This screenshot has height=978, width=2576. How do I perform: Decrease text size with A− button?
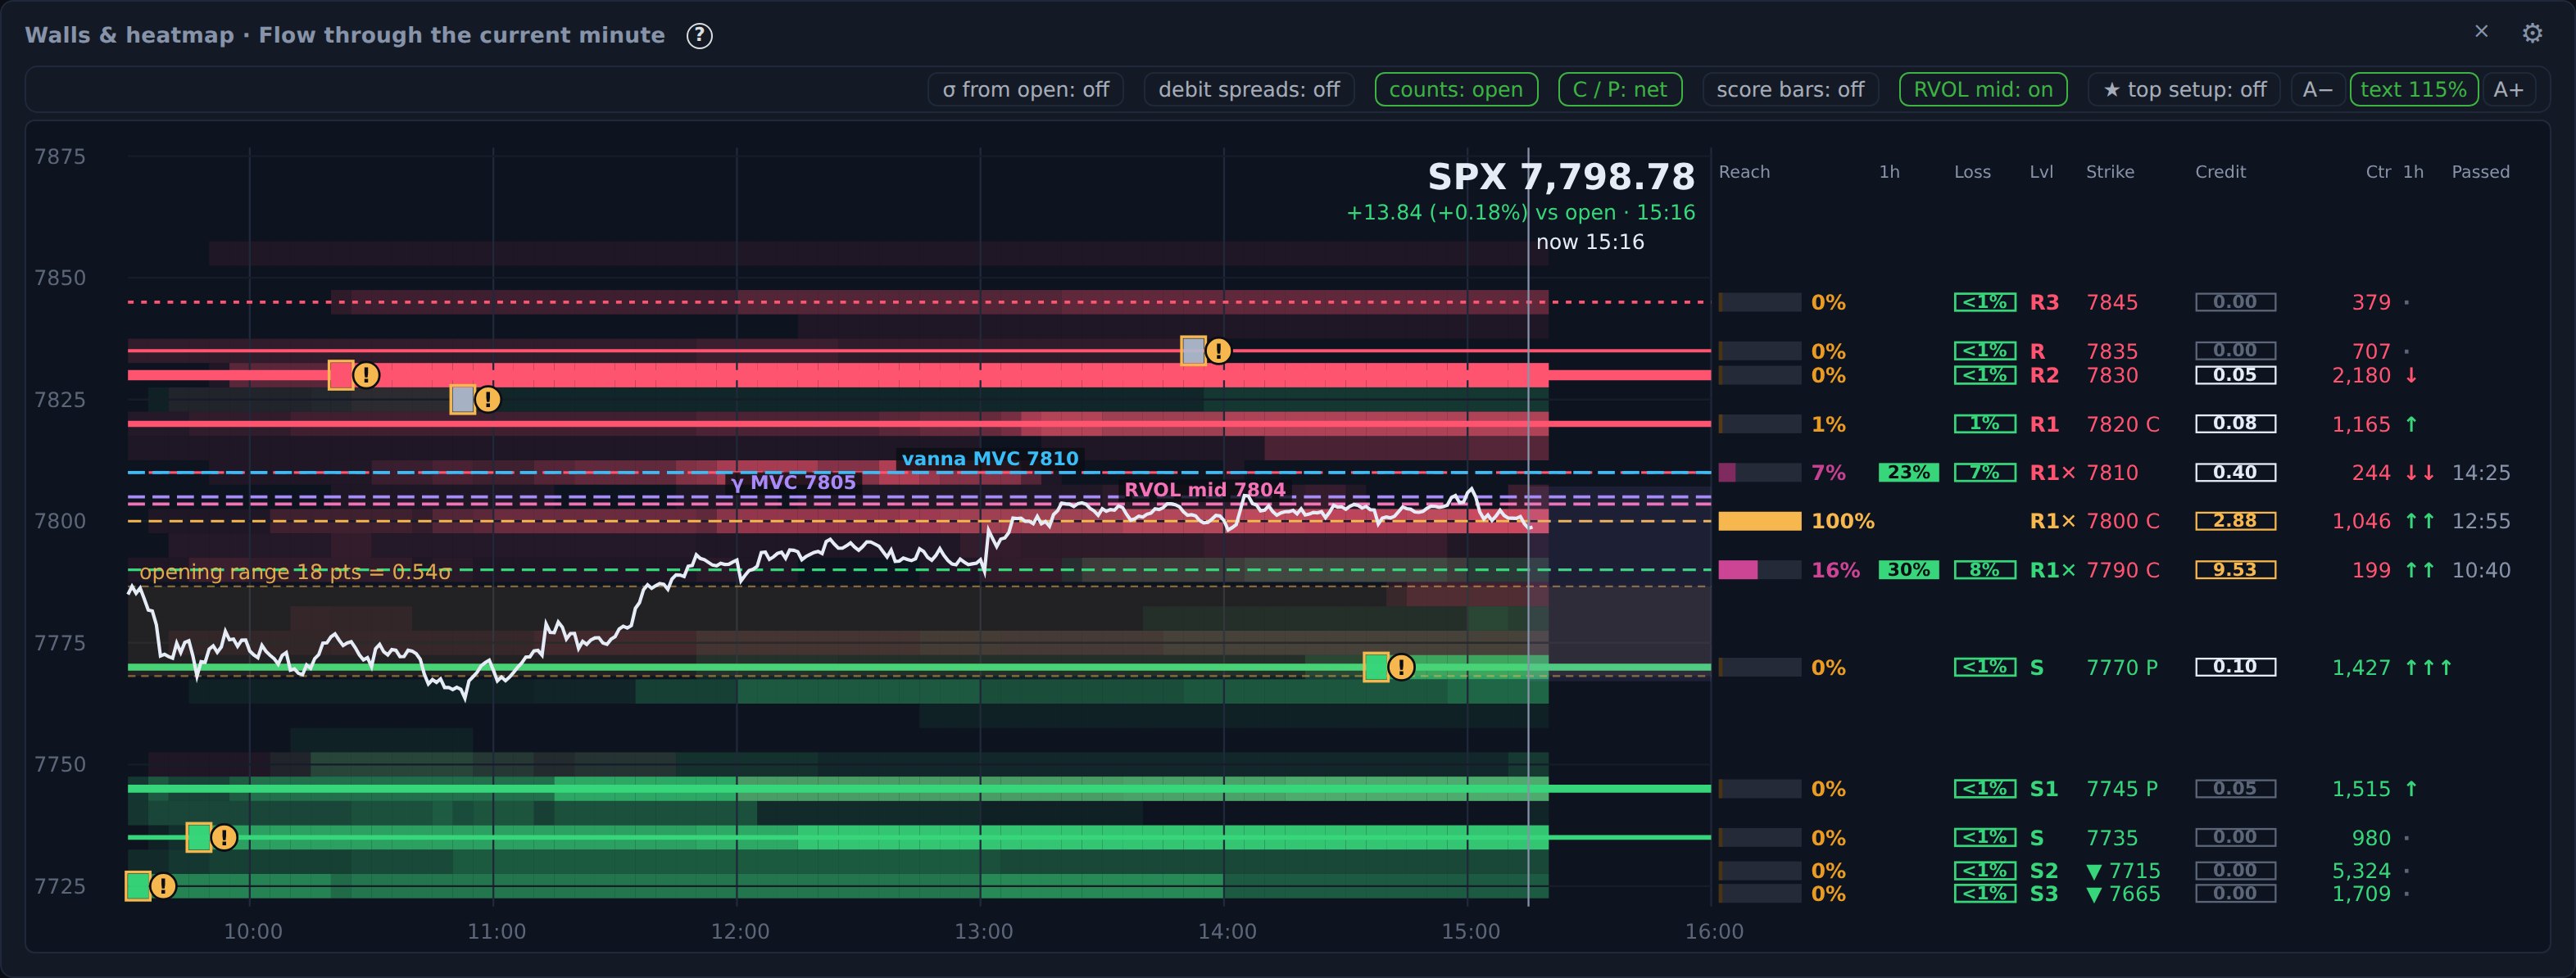[2317, 90]
